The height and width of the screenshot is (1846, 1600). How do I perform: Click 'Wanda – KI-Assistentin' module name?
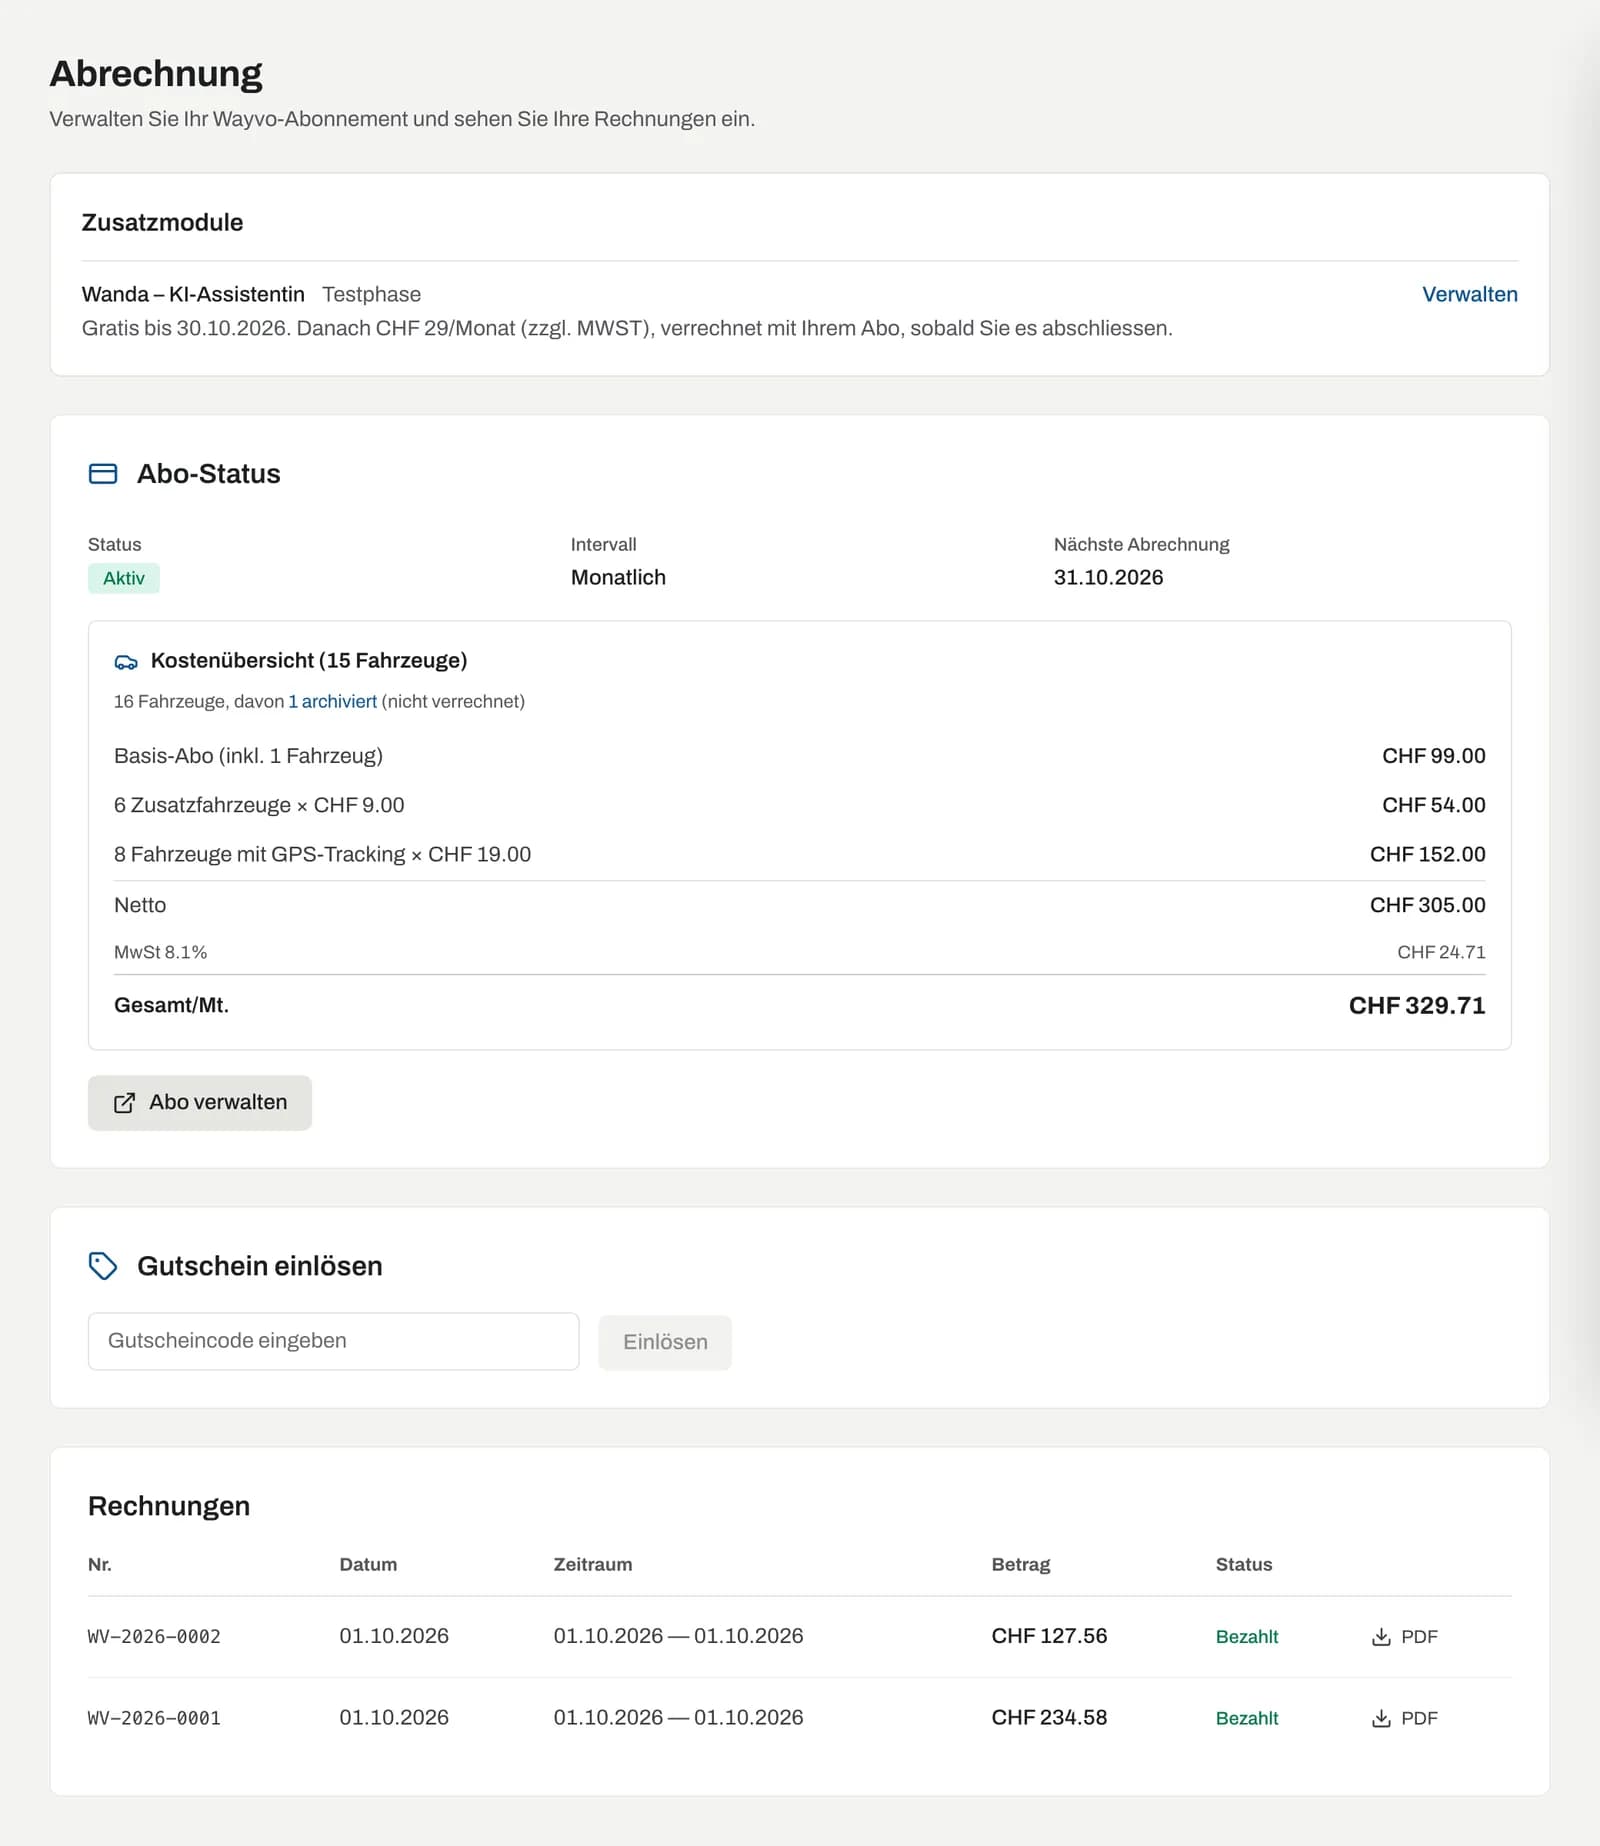[x=193, y=294]
